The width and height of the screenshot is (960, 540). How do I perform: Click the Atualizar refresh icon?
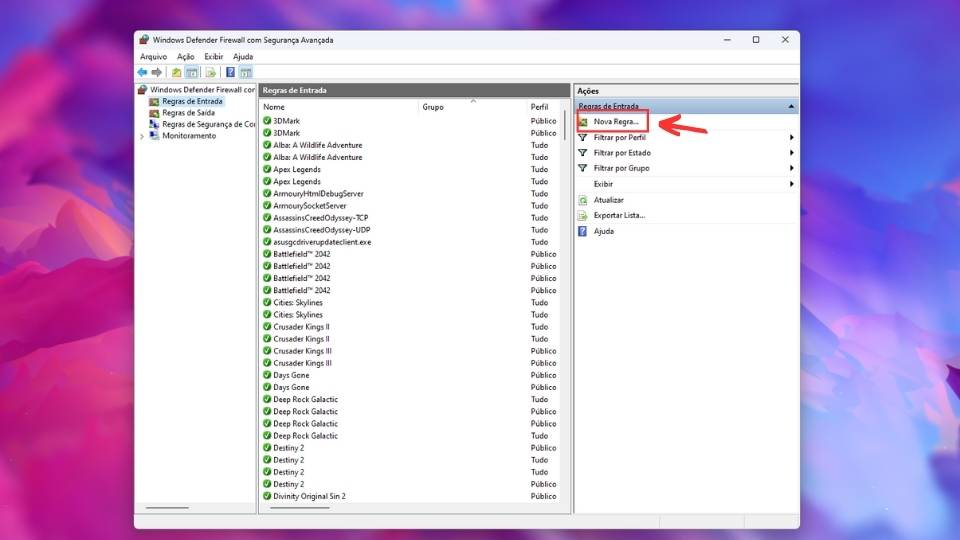pyautogui.click(x=583, y=200)
